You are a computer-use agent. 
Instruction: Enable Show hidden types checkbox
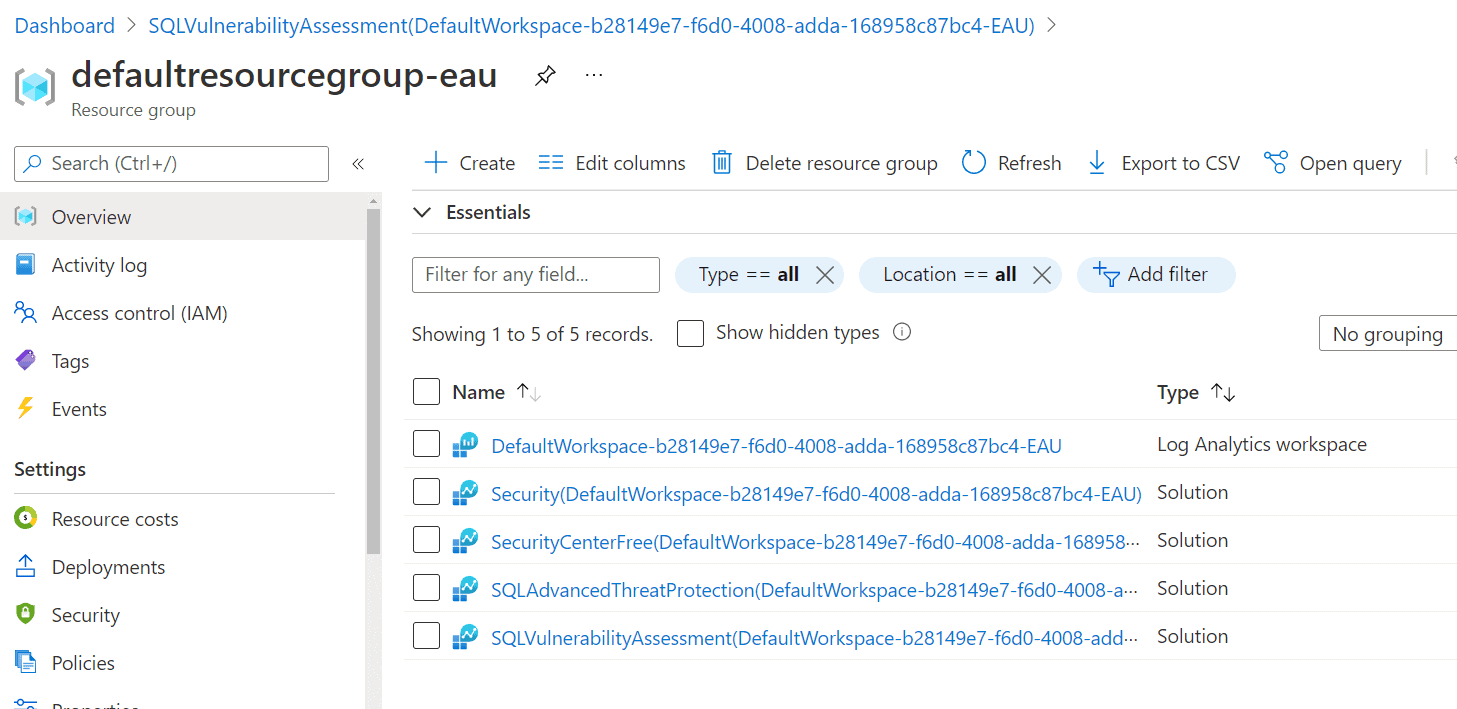click(x=690, y=333)
